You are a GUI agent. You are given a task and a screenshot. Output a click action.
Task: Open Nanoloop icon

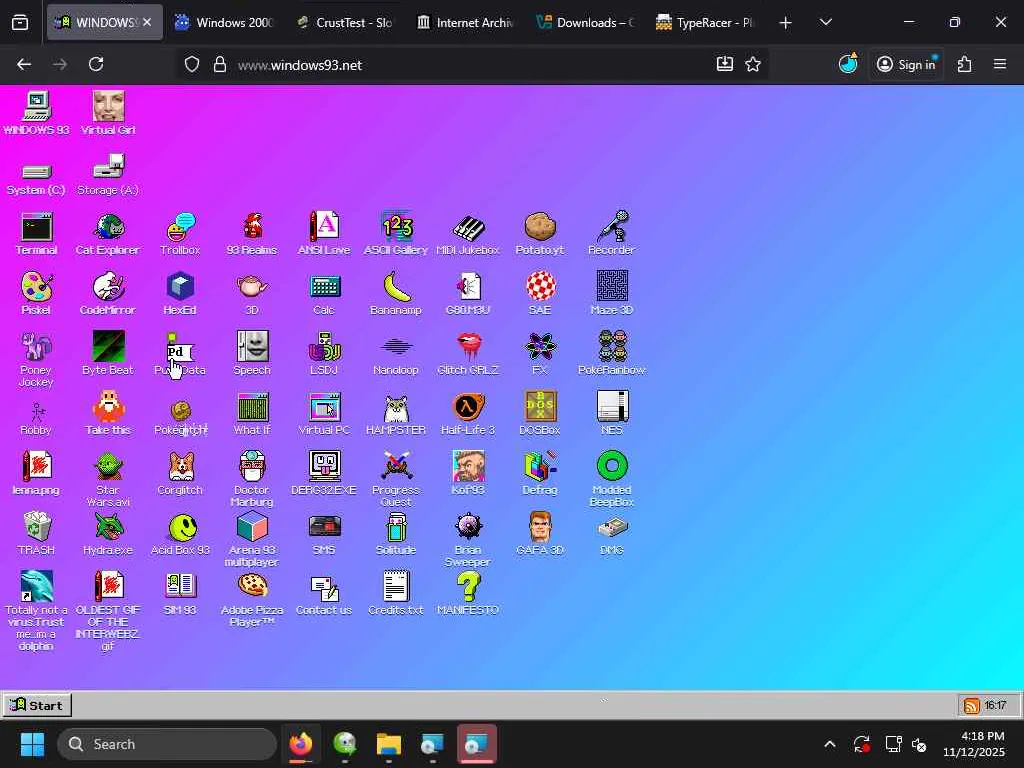click(396, 353)
